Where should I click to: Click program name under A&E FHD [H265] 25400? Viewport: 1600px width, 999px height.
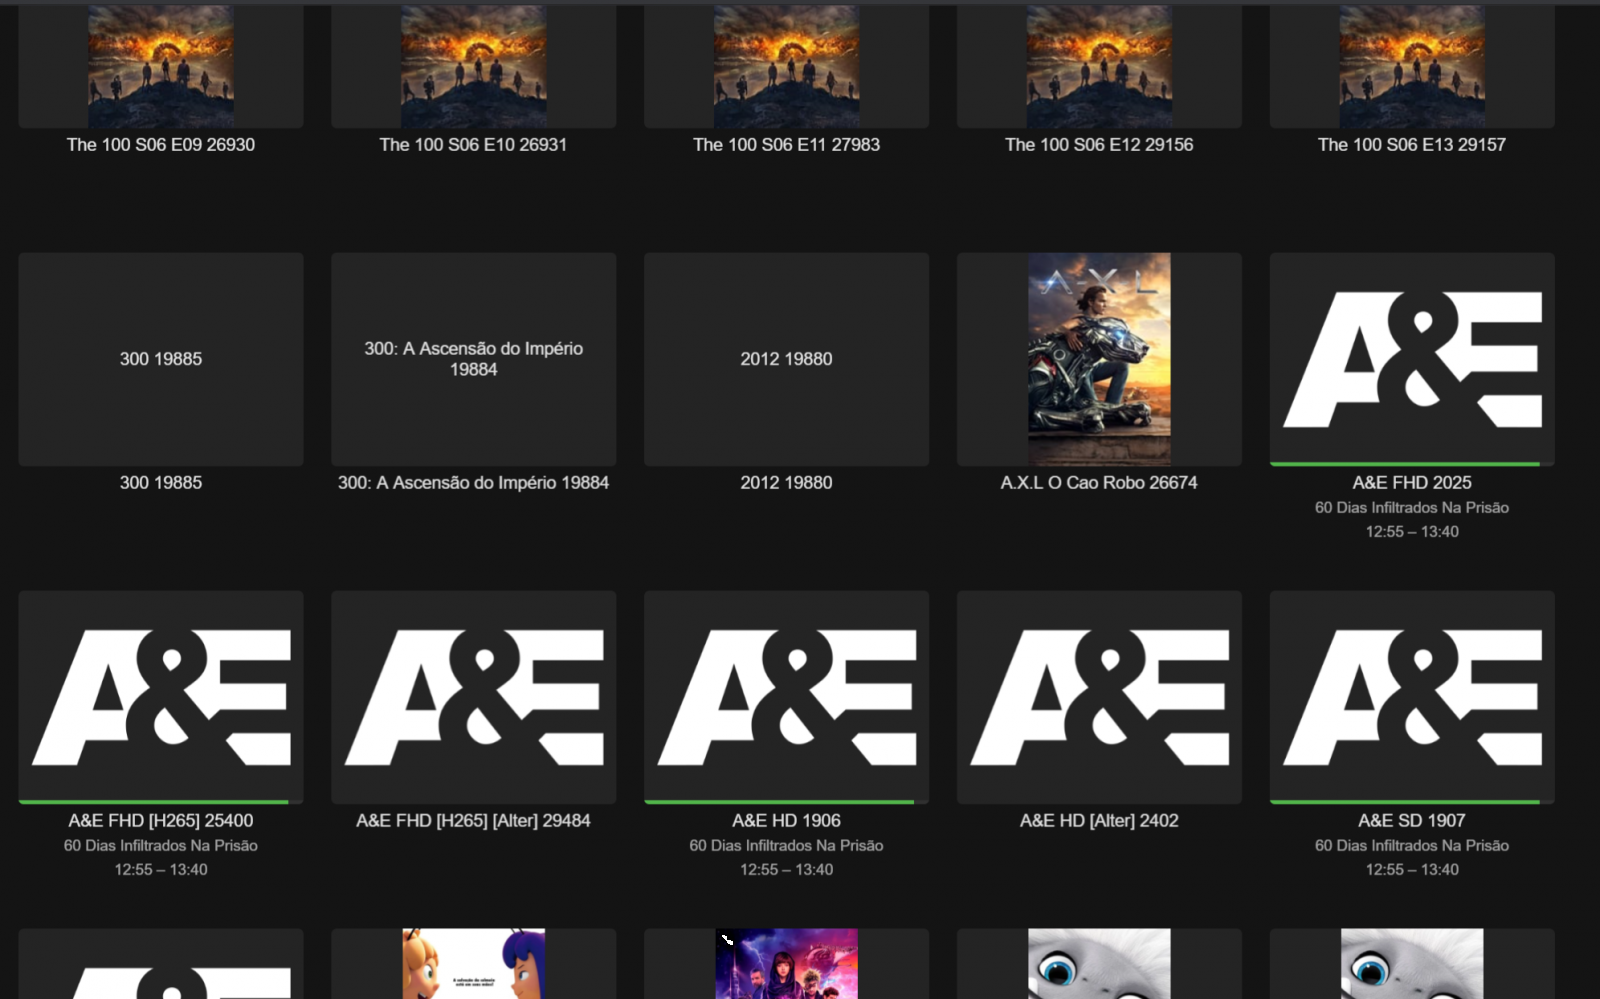161,846
